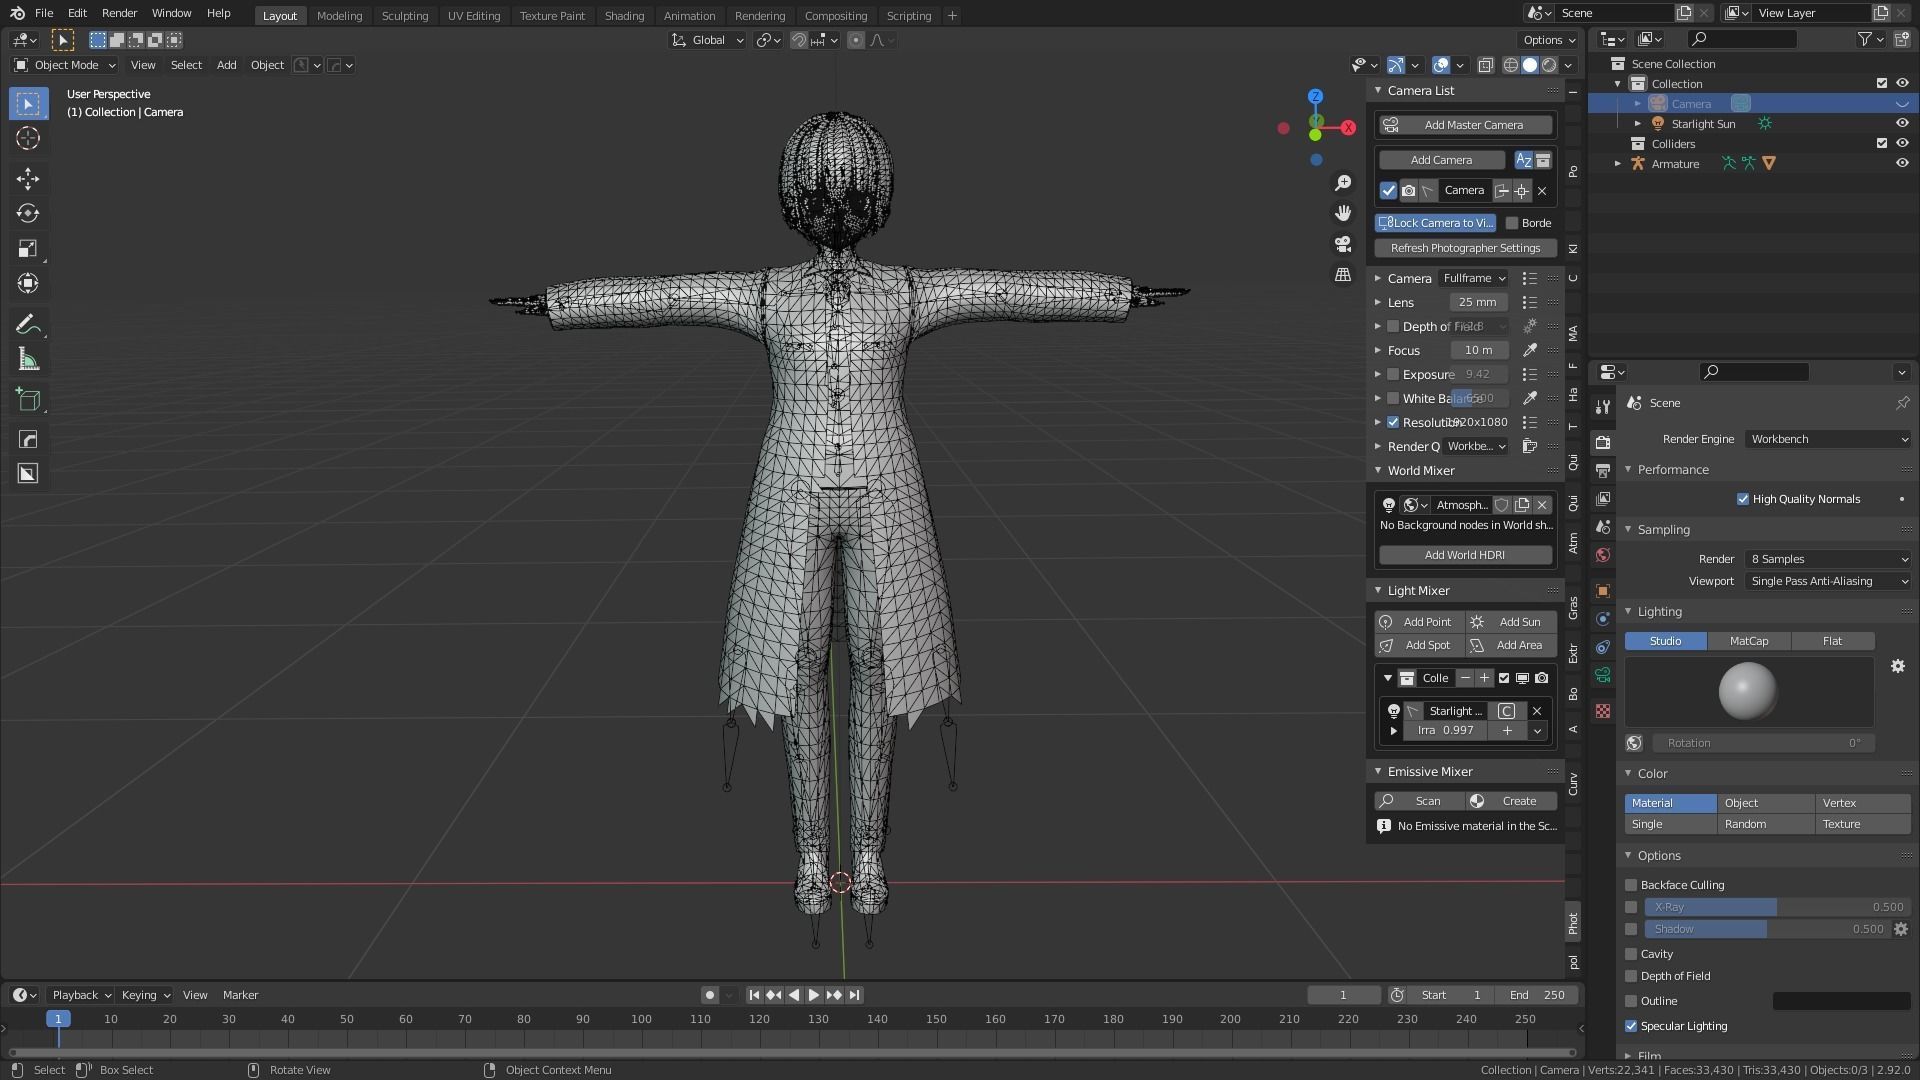The image size is (1920, 1080).
Task: Enable Exposure checkbox
Action: click(x=1393, y=374)
